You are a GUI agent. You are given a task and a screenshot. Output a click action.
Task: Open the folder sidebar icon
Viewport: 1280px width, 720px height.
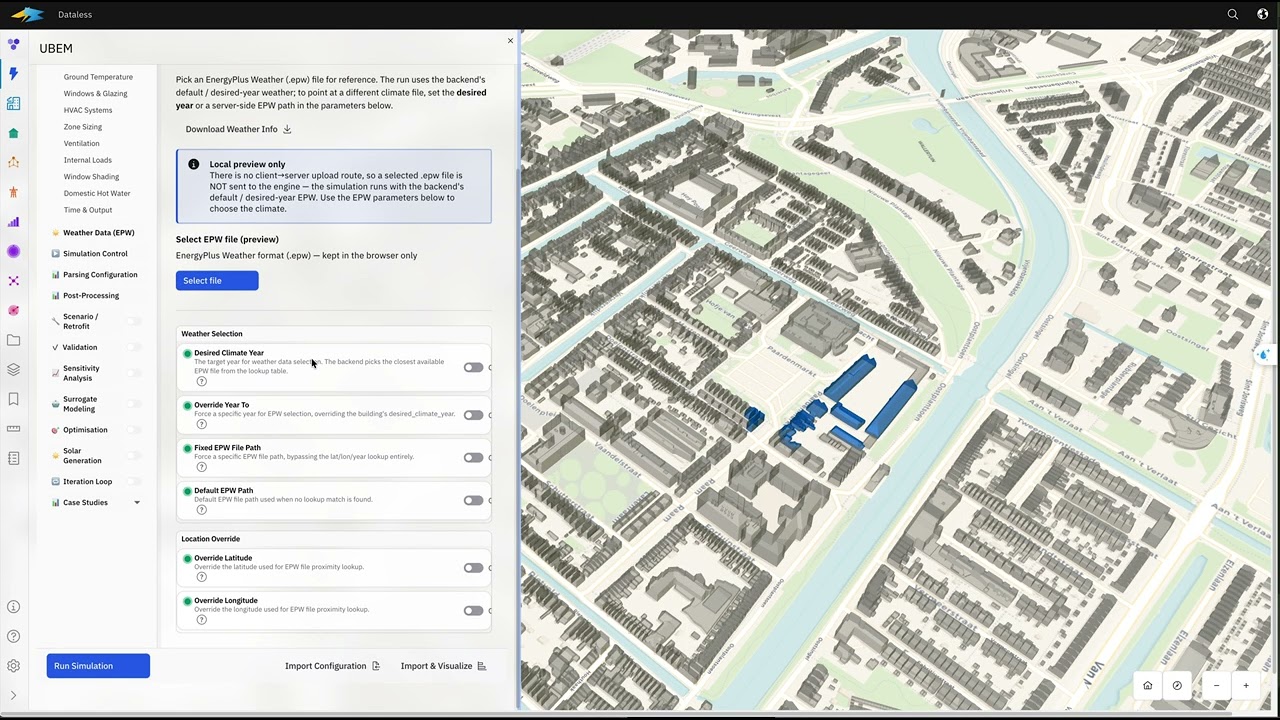point(13,340)
